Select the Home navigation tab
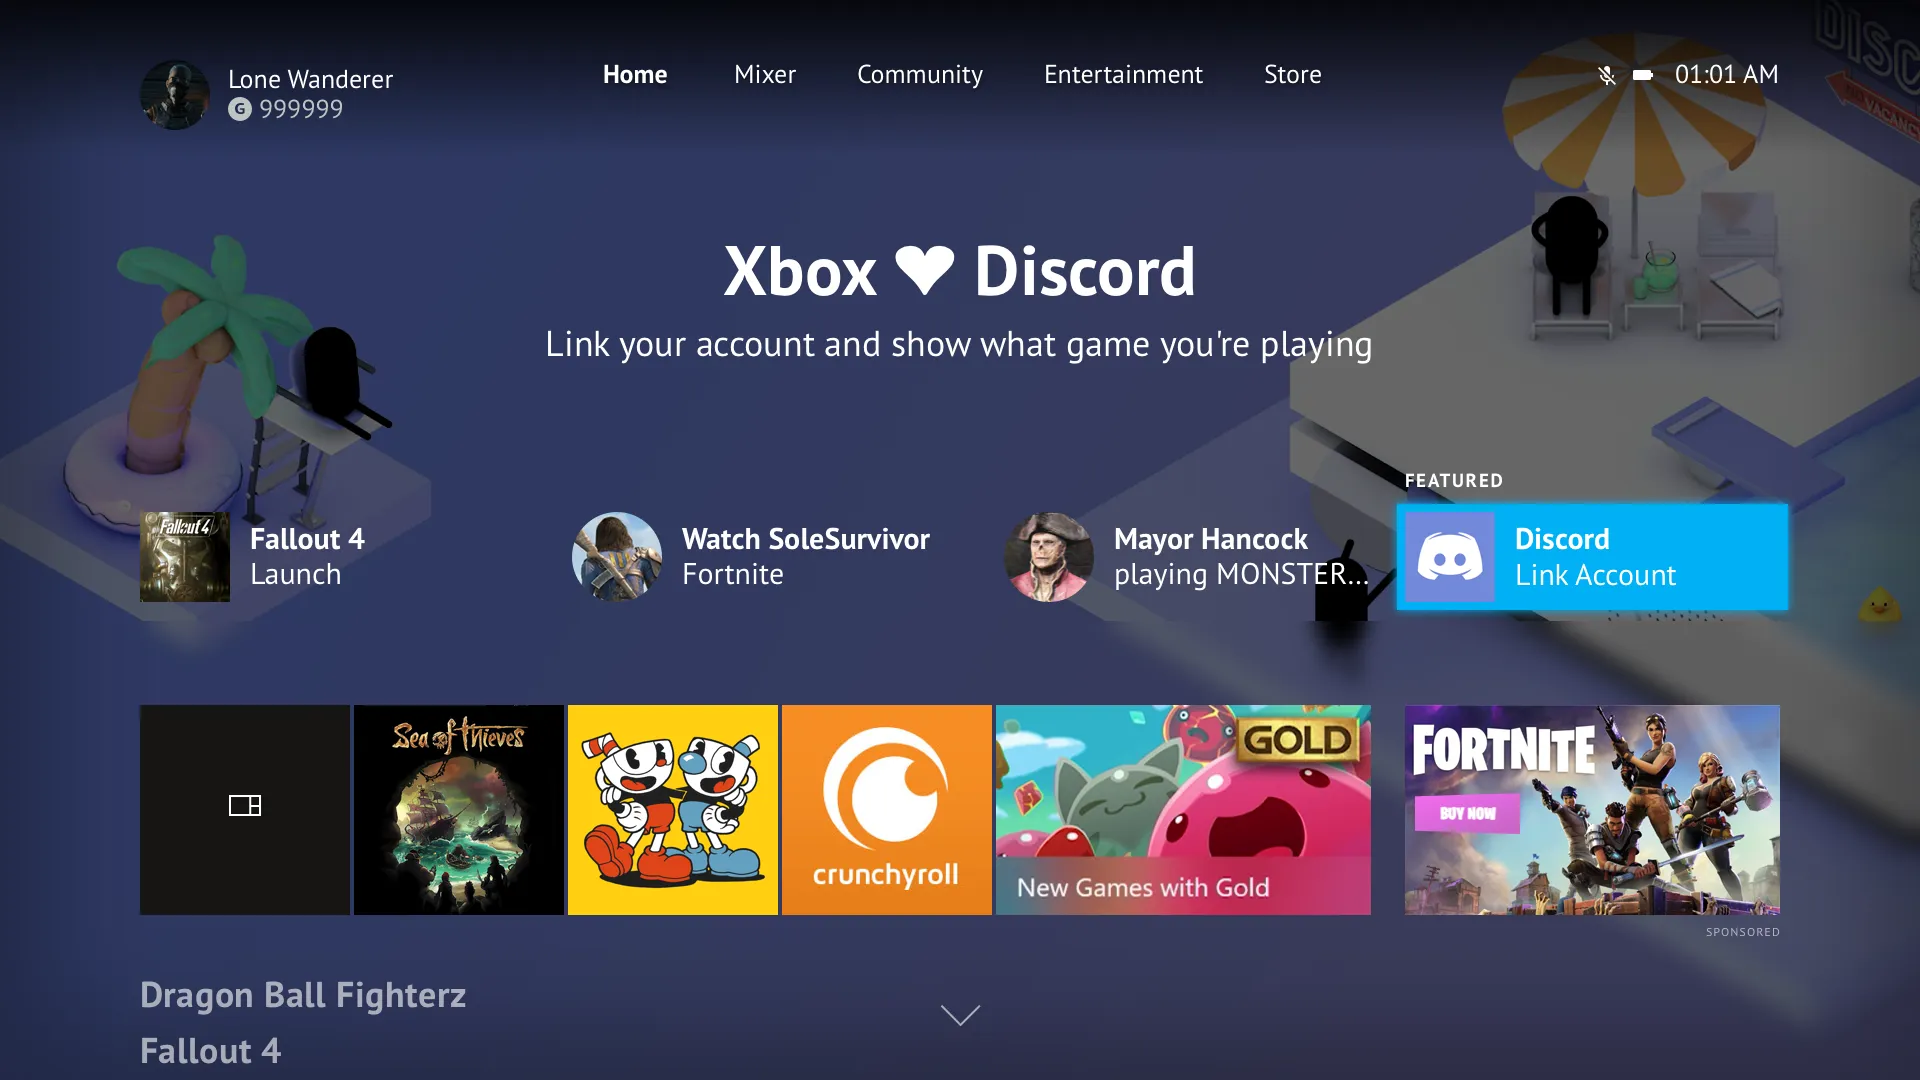This screenshot has width=1920, height=1080. 636,74
